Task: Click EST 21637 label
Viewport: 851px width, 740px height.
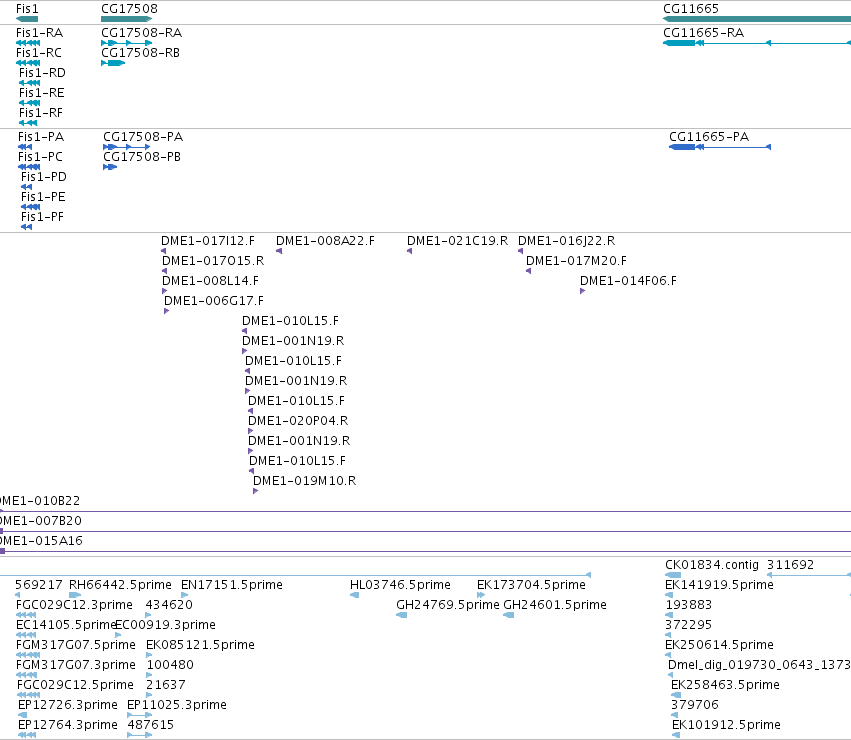Action: tap(166, 686)
